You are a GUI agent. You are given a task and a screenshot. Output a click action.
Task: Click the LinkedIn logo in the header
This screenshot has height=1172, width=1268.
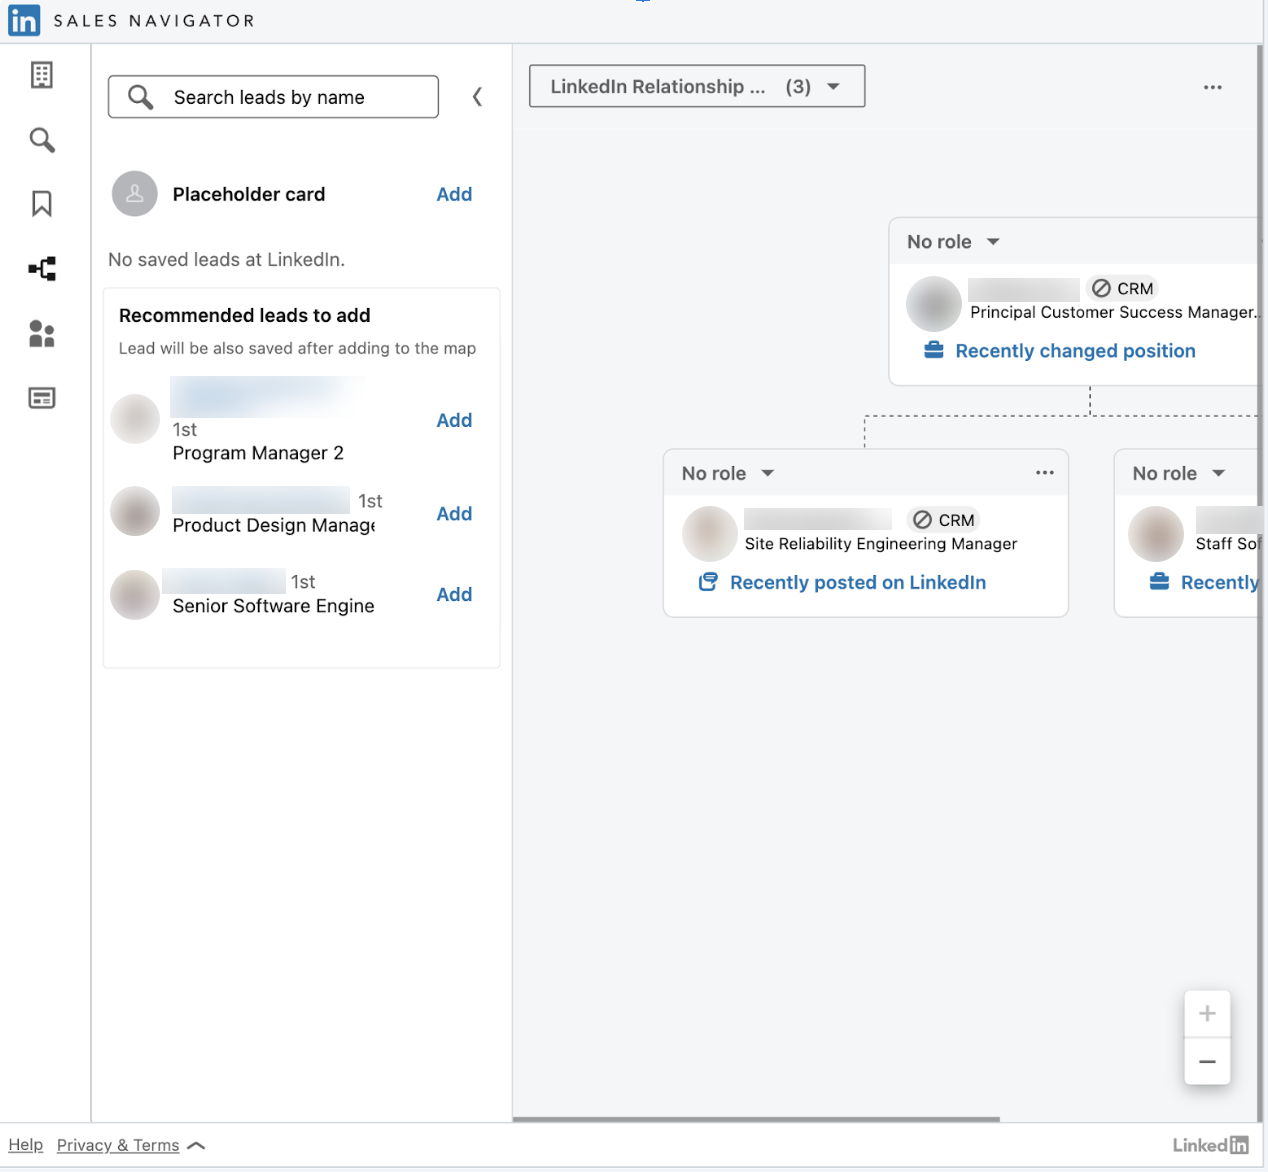coord(24,20)
